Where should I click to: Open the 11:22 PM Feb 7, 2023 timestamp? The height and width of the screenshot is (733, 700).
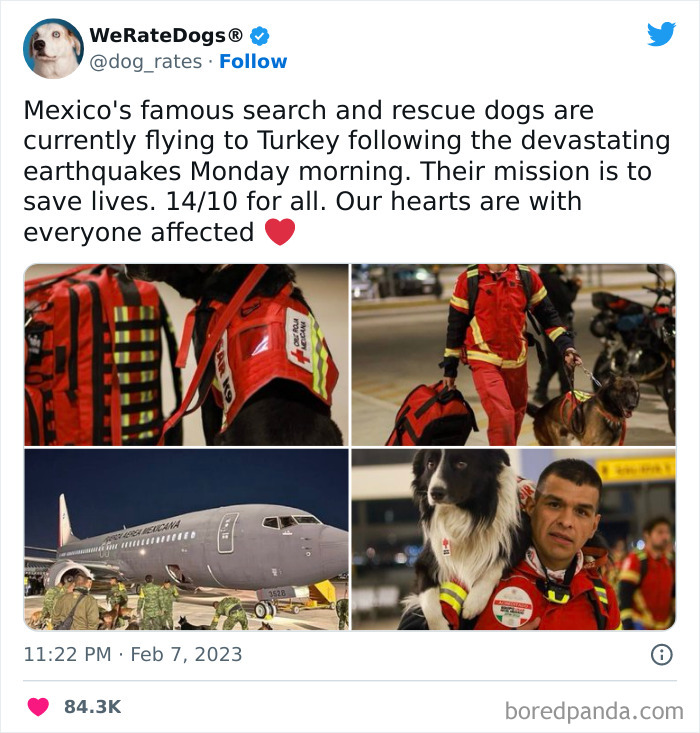[x=133, y=654]
